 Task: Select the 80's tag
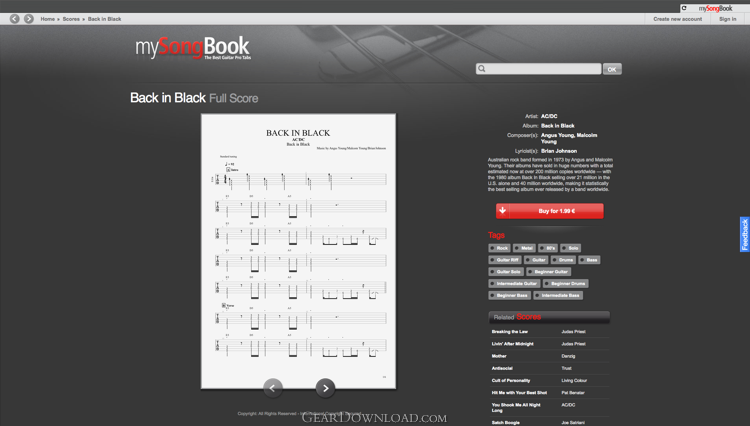tap(548, 248)
